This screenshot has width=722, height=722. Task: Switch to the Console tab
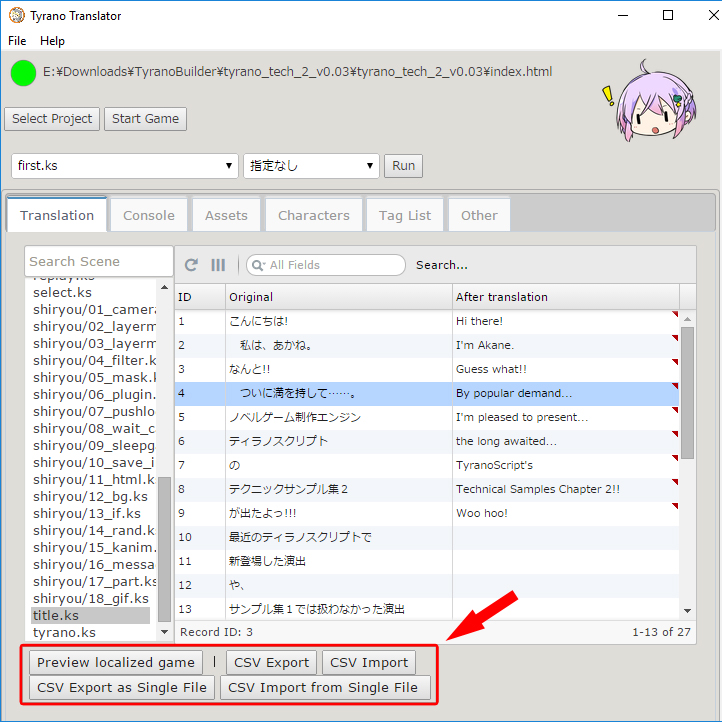click(149, 215)
